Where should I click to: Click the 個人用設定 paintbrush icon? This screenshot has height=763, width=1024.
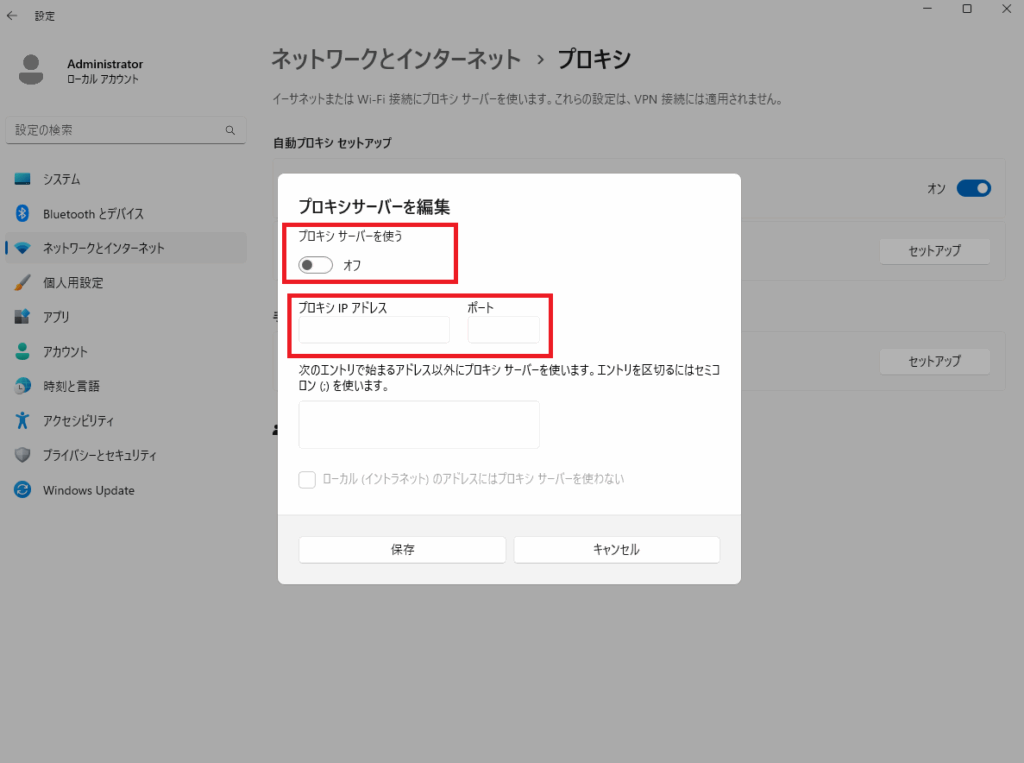22,283
